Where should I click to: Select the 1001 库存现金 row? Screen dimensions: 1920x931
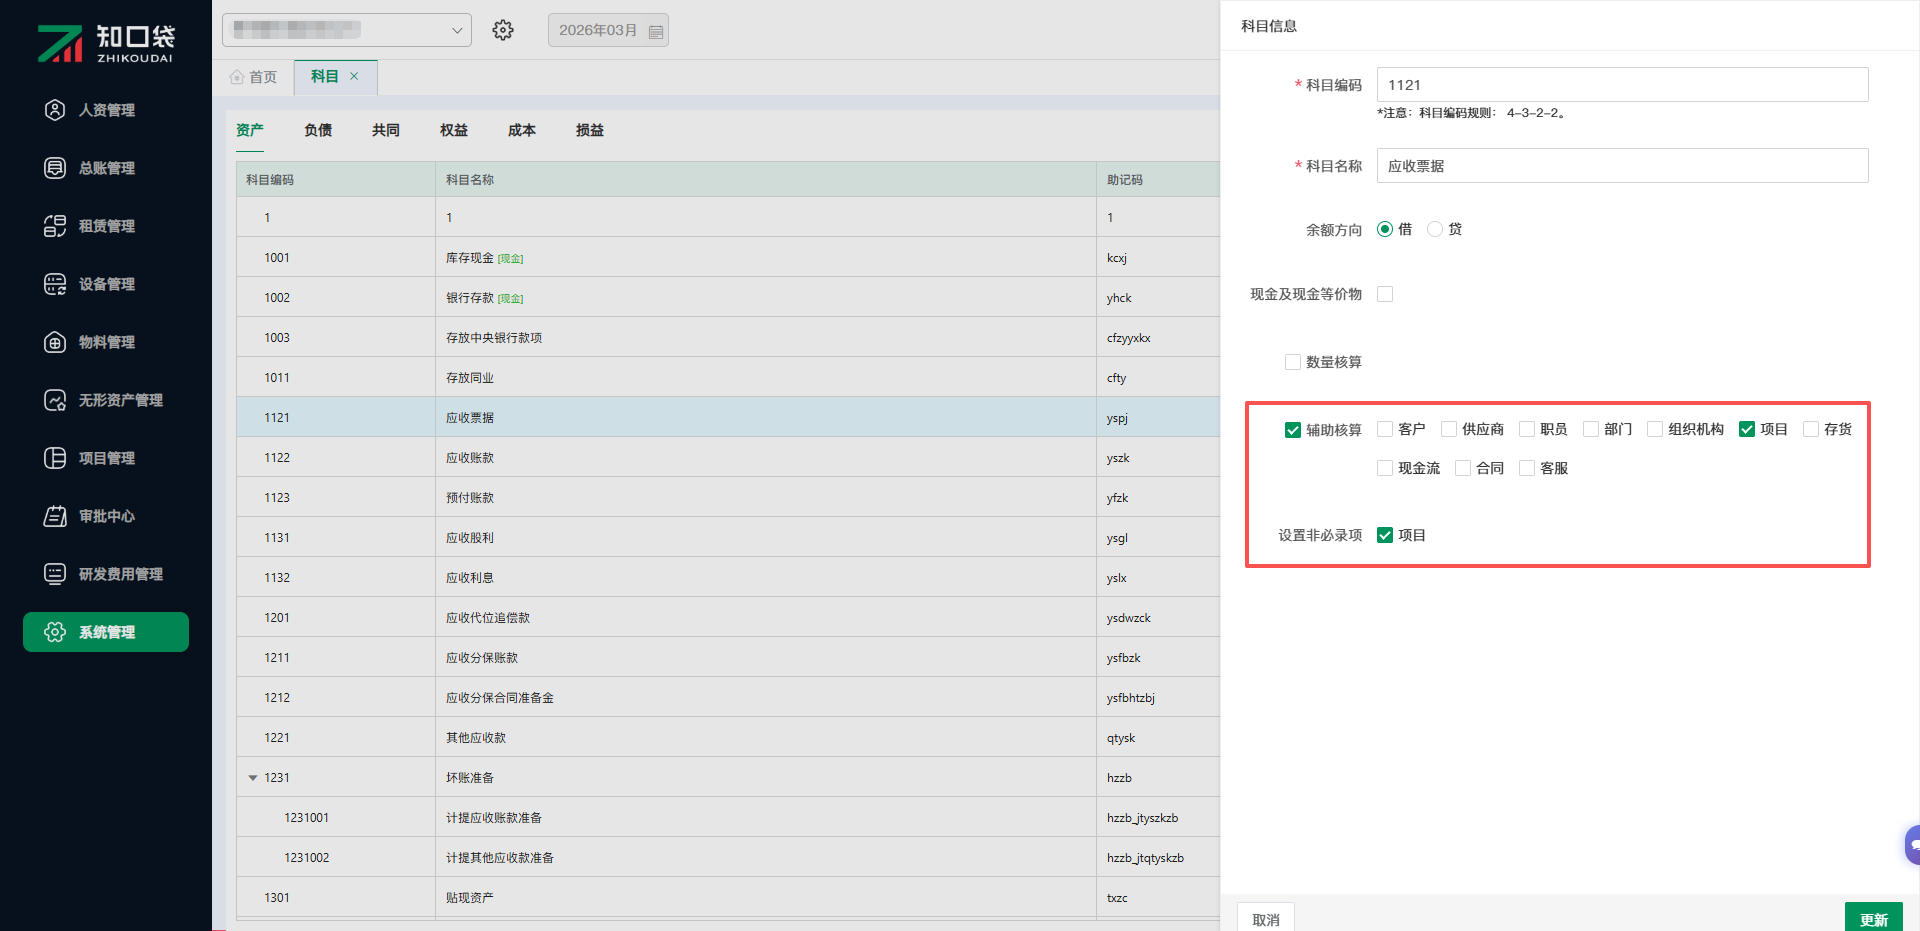(728, 258)
